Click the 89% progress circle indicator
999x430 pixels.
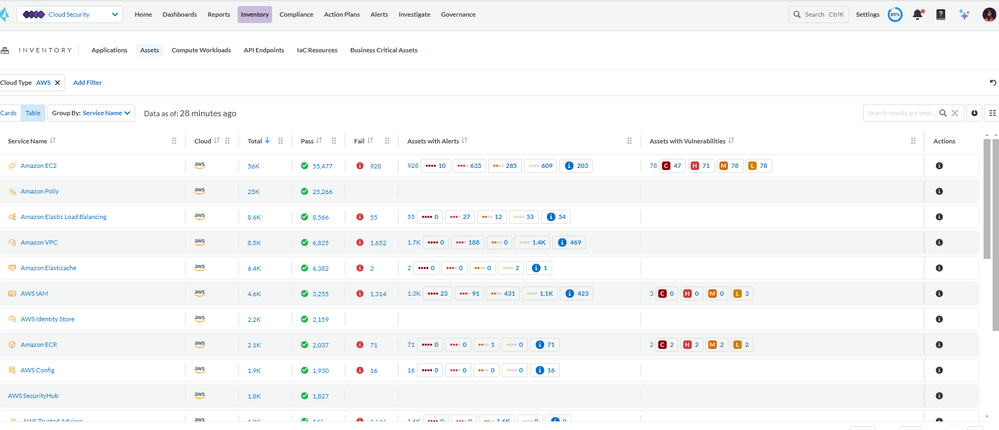point(895,15)
